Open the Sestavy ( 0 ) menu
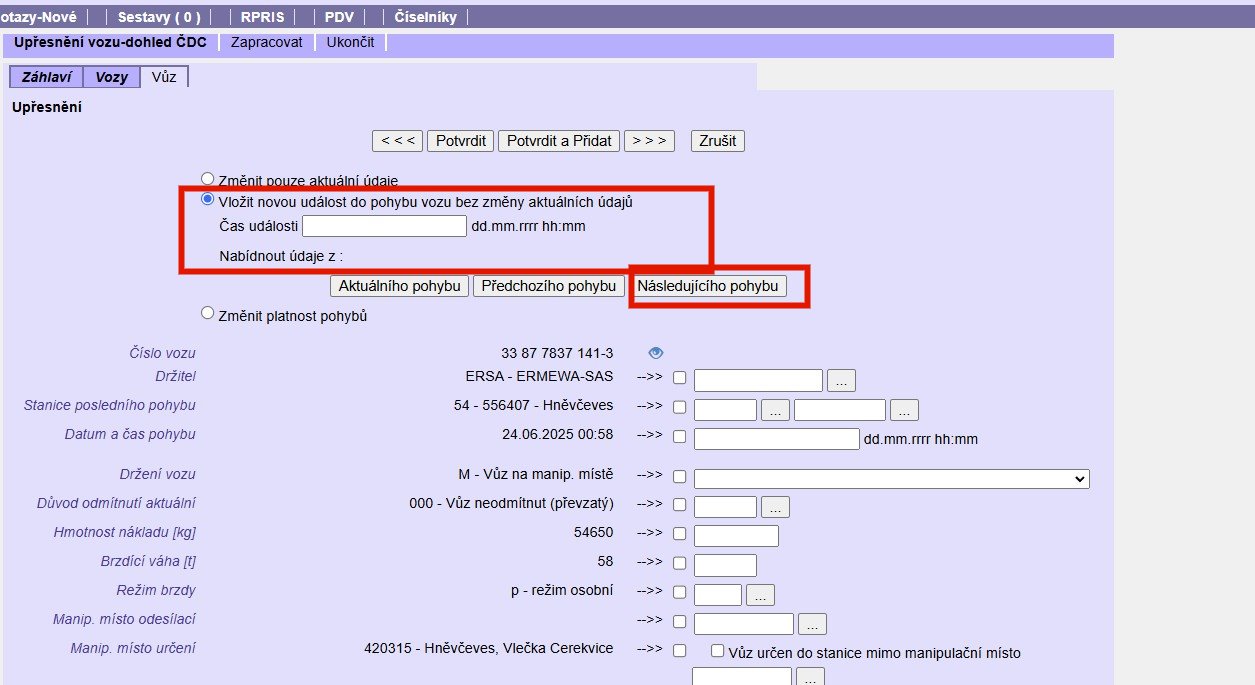Image resolution: width=1255 pixels, height=685 pixels. click(x=158, y=17)
